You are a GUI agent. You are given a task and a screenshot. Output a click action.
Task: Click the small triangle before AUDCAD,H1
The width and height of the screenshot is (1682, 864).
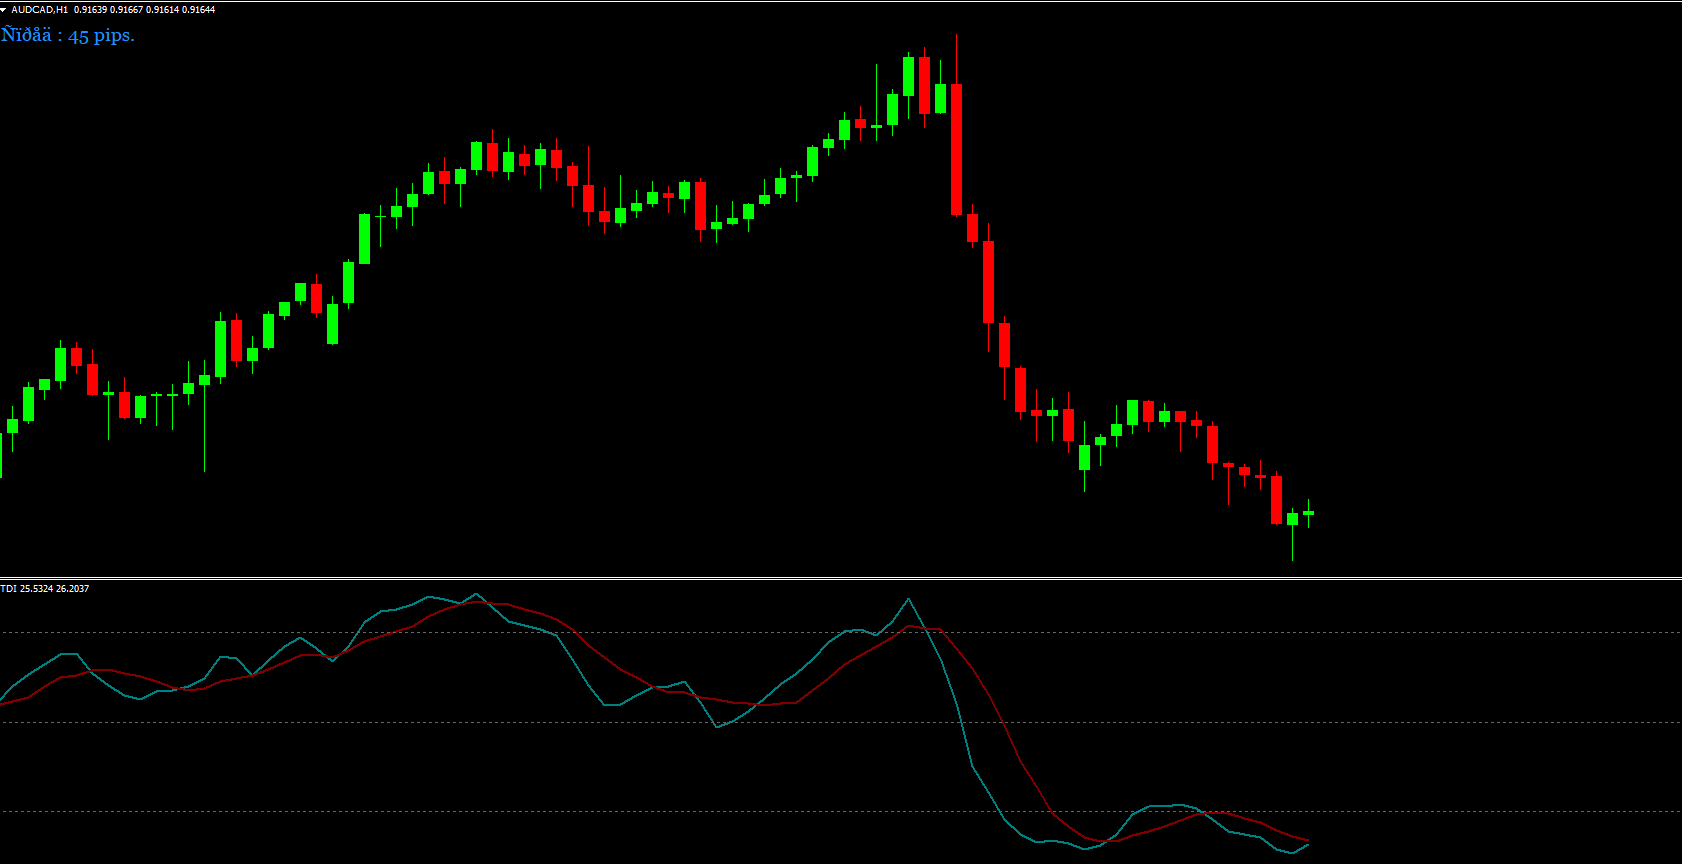click(x=4, y=9)
